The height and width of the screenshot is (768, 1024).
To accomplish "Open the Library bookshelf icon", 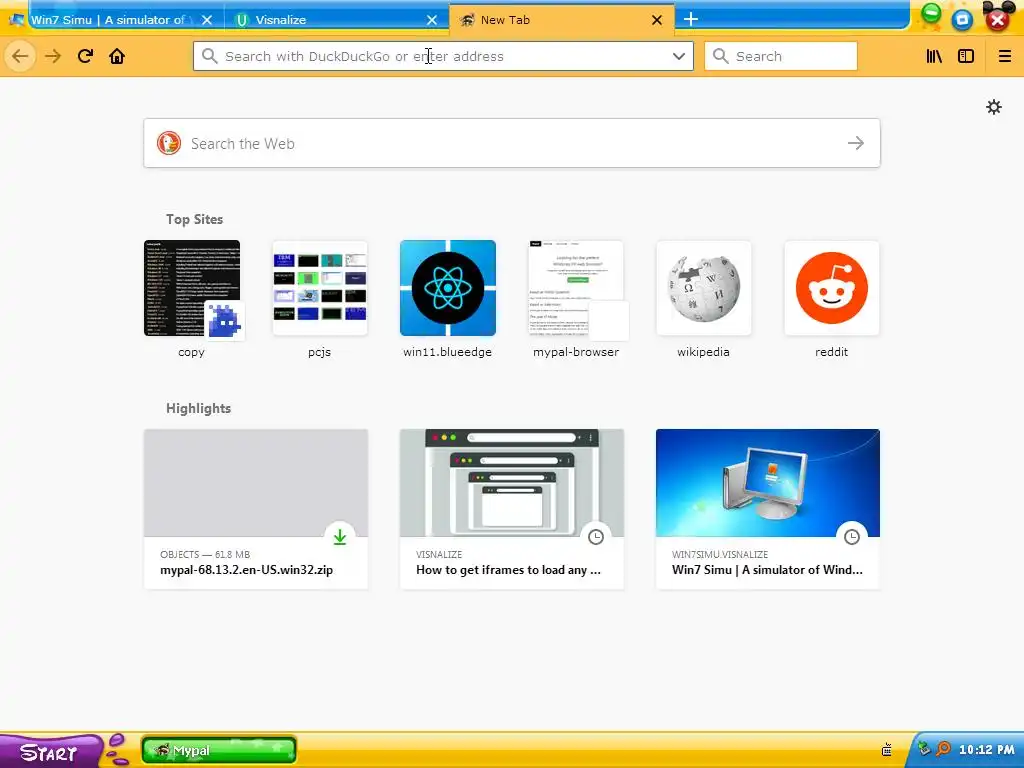I will coord(934,56).
